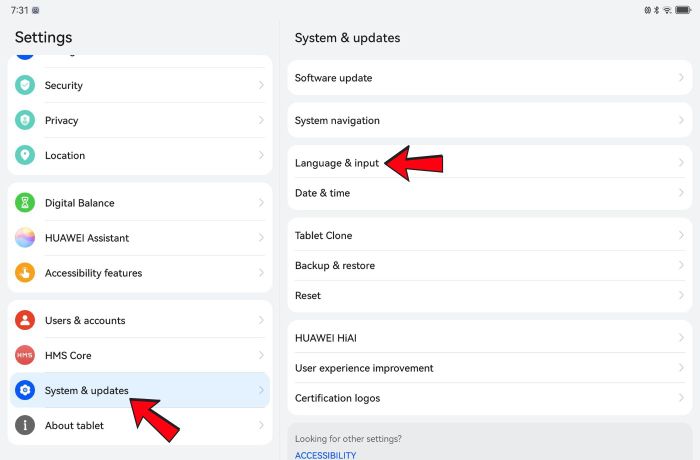Tap the About tablet info icon
Screen dimensions: 700x460
[25, 426]
